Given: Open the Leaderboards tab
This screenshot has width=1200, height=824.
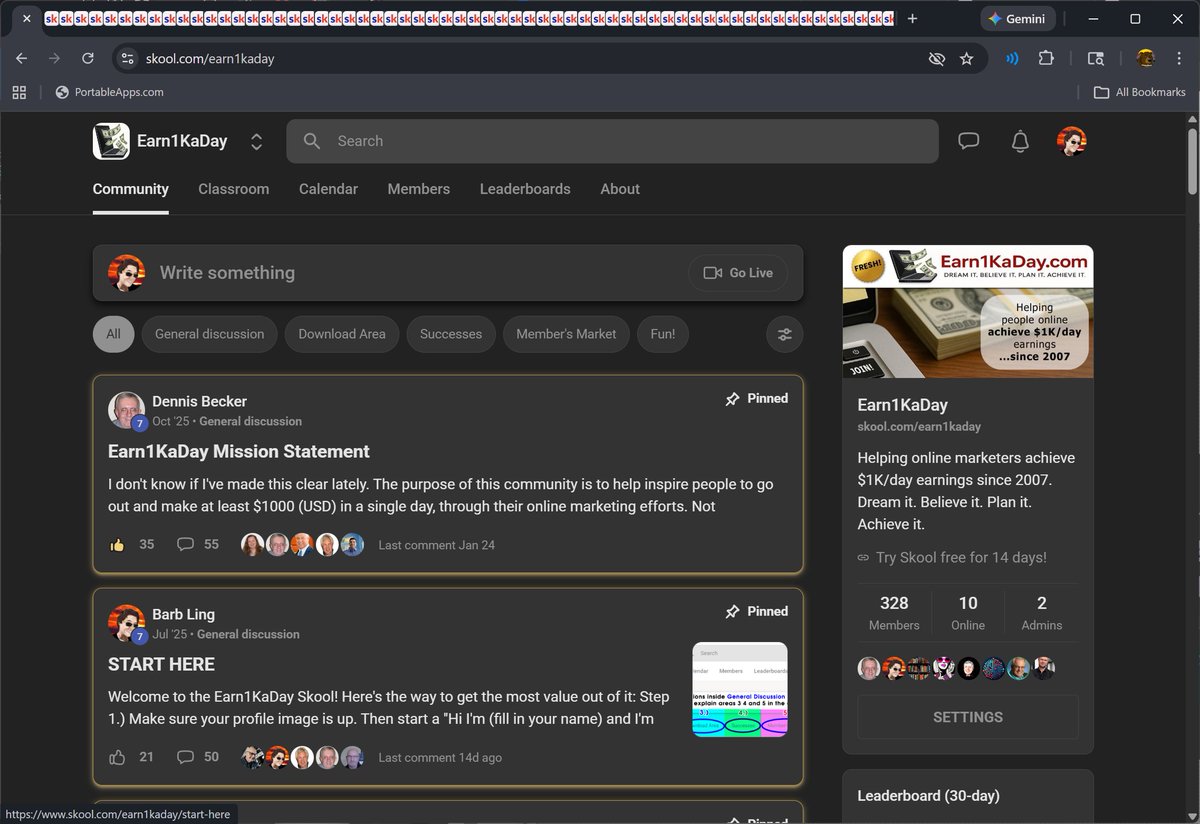Looking at the screenshot, I should point(525,189).
